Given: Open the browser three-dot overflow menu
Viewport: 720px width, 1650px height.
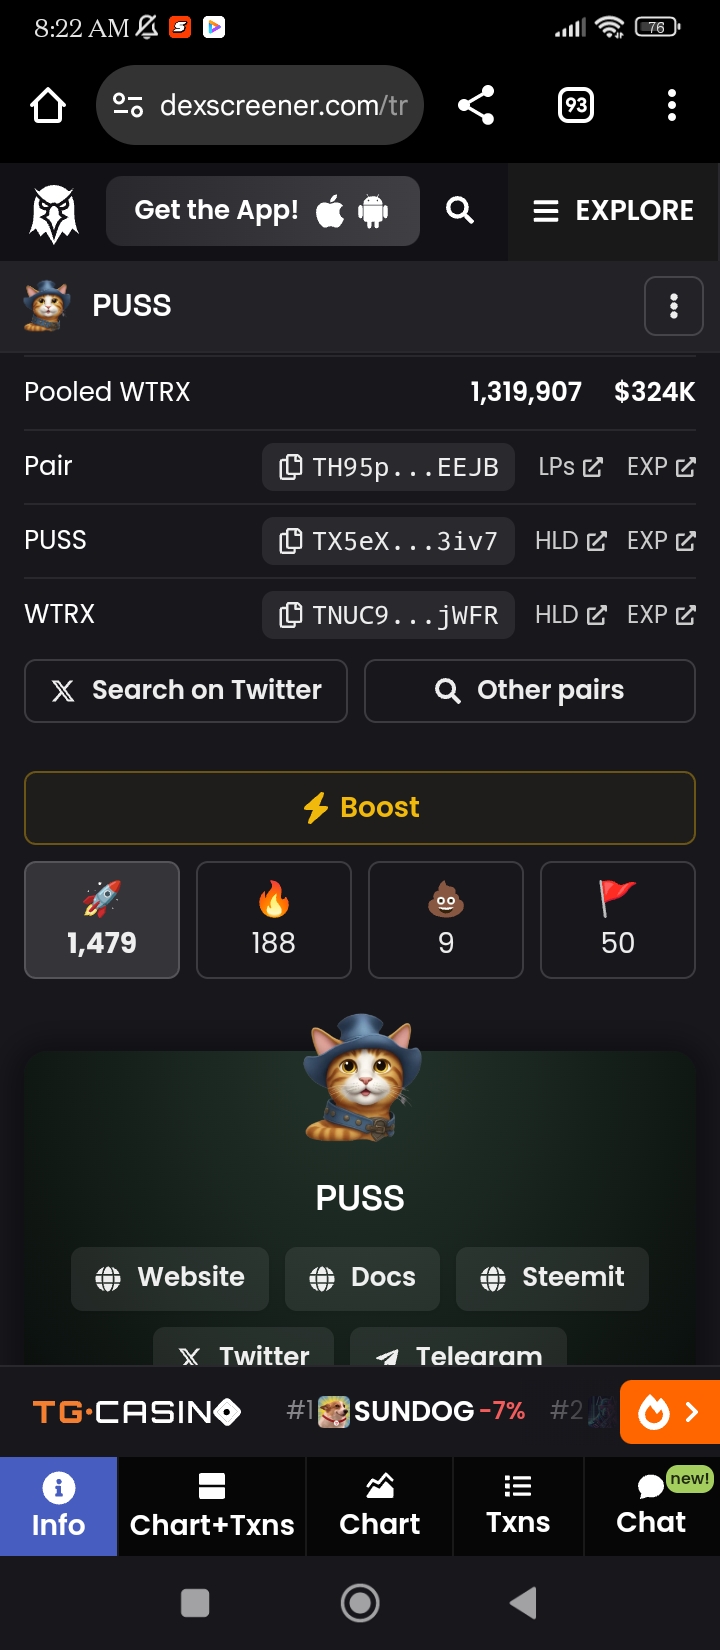Looking at the screenshot, I should point(672,105).
